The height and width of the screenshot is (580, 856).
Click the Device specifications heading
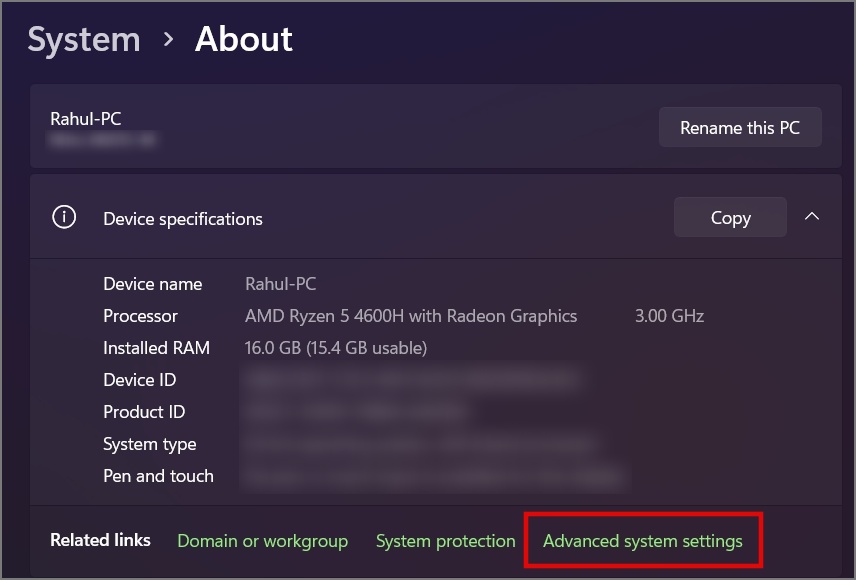183,219
